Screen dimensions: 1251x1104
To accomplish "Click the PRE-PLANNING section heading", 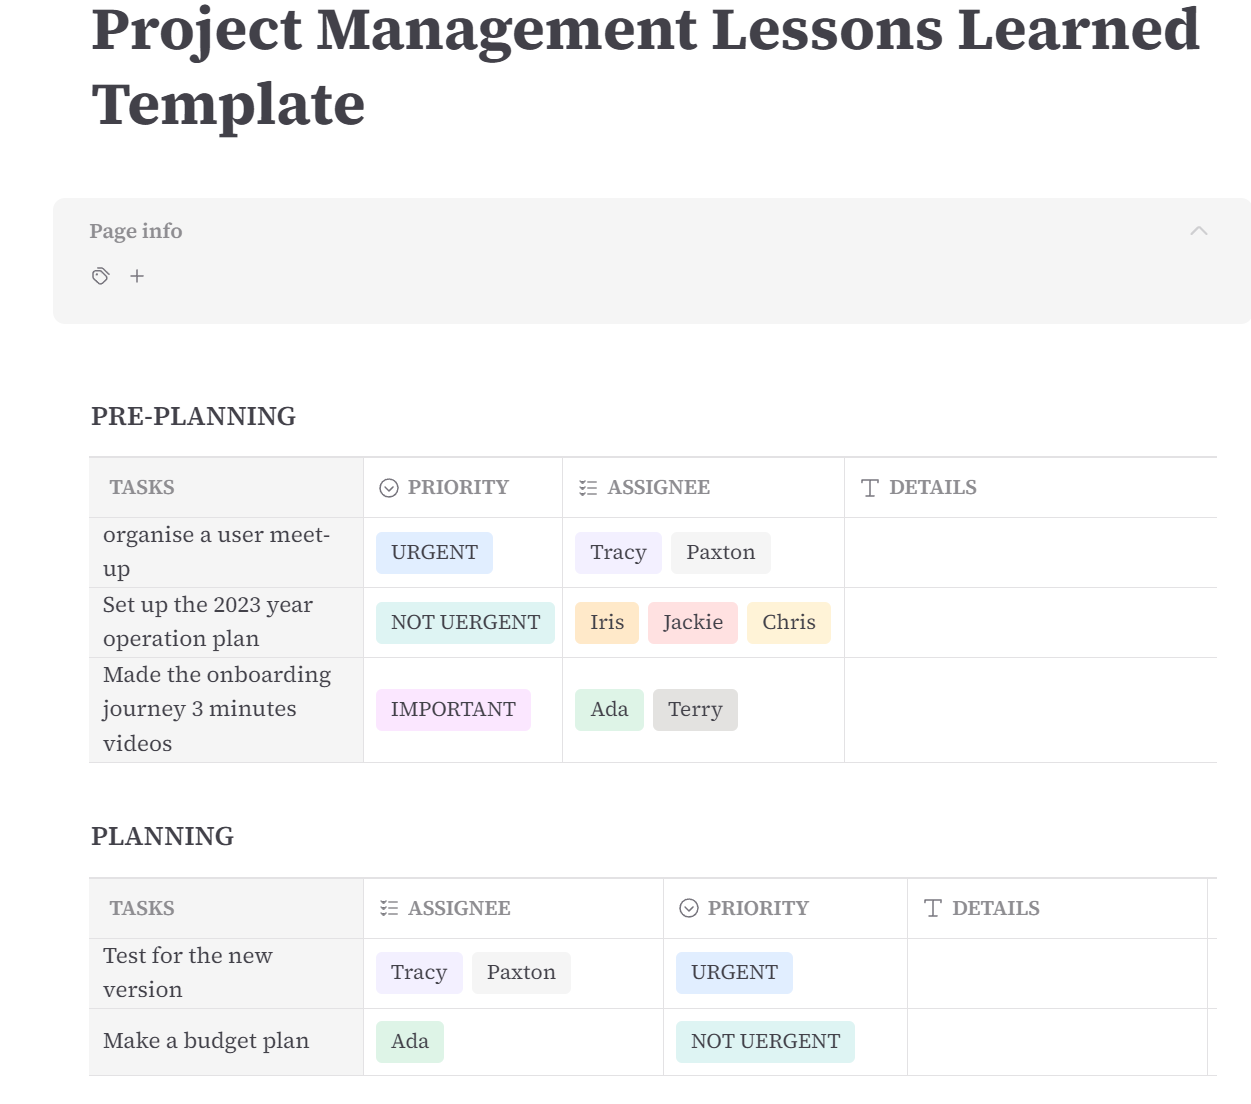I will pos(193,417).
